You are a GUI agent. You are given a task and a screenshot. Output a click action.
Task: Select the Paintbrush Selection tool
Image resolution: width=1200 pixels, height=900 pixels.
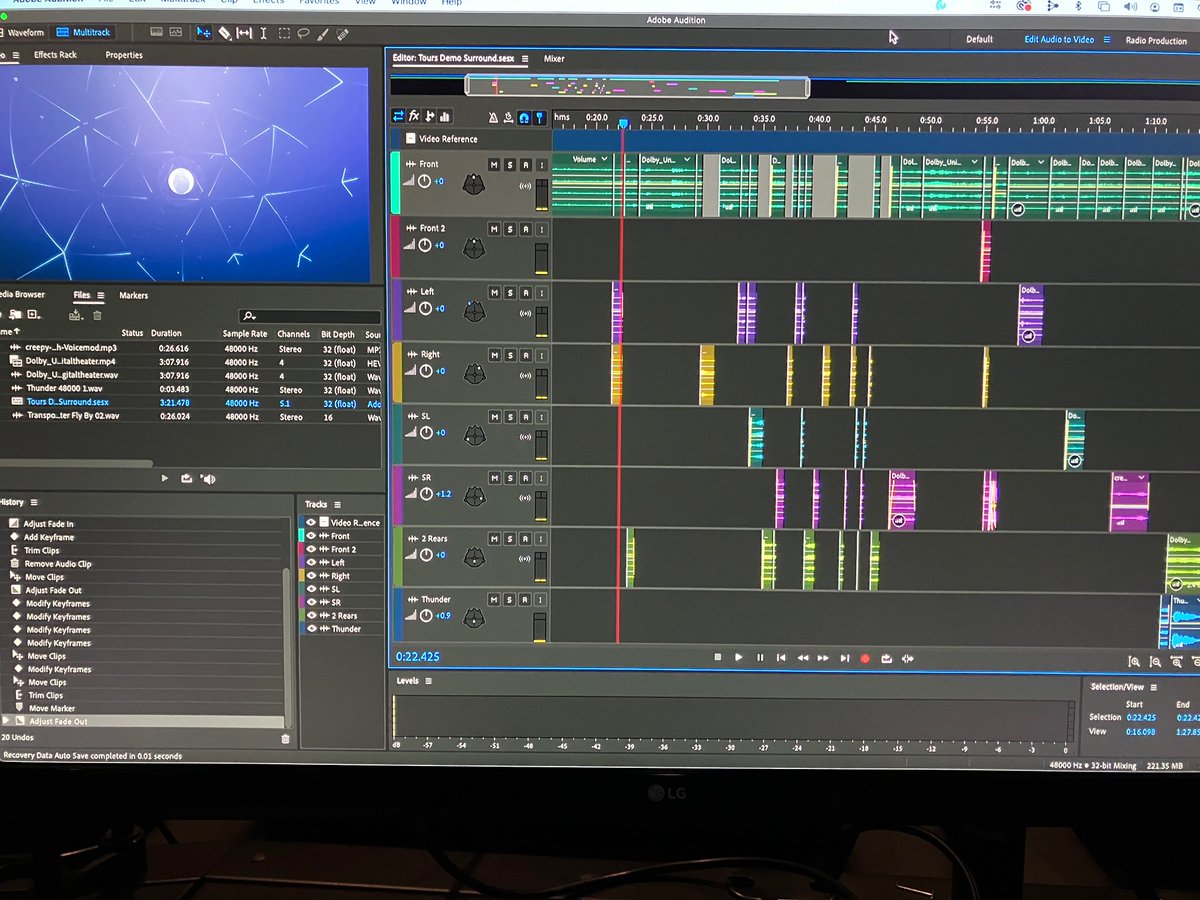pyautogui.click(x=322, y=33)
